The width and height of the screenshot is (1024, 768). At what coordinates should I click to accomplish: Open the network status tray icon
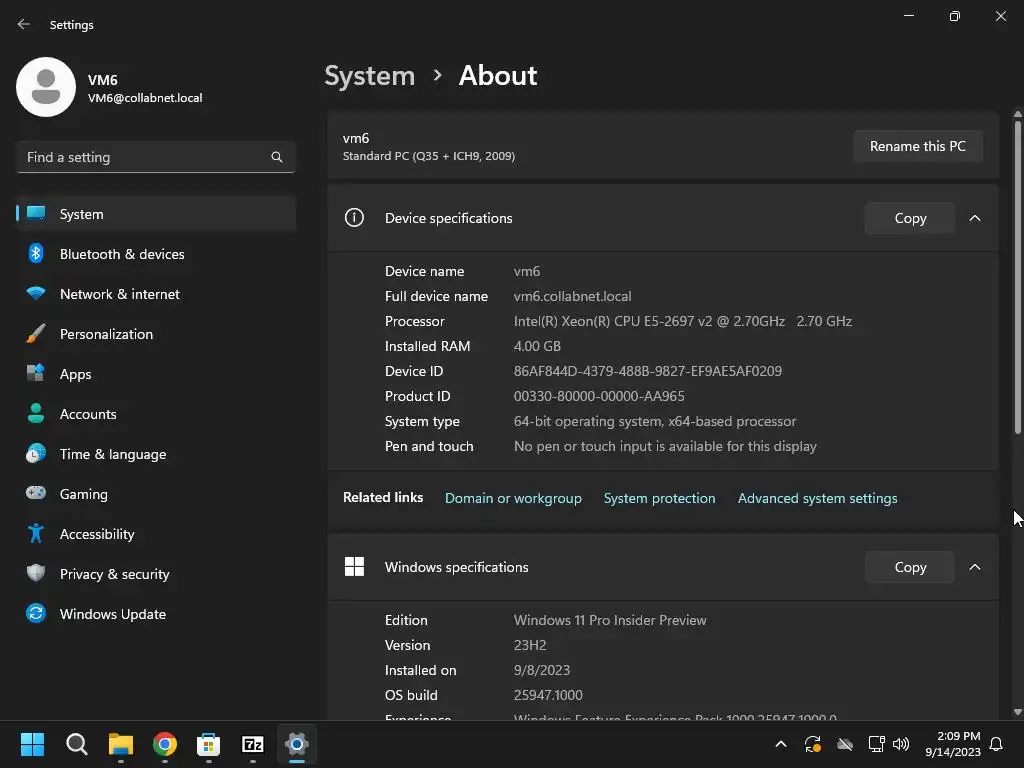point(876,744)
